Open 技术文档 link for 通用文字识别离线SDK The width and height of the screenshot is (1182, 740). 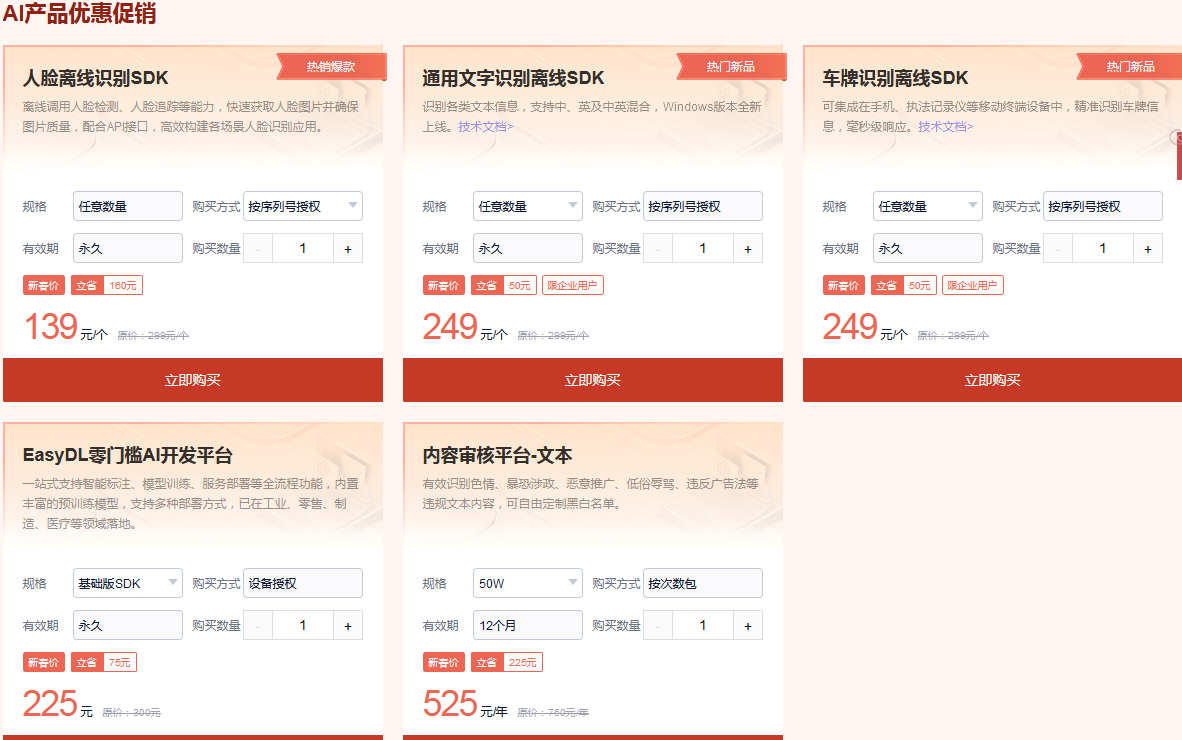coord(485,127)
